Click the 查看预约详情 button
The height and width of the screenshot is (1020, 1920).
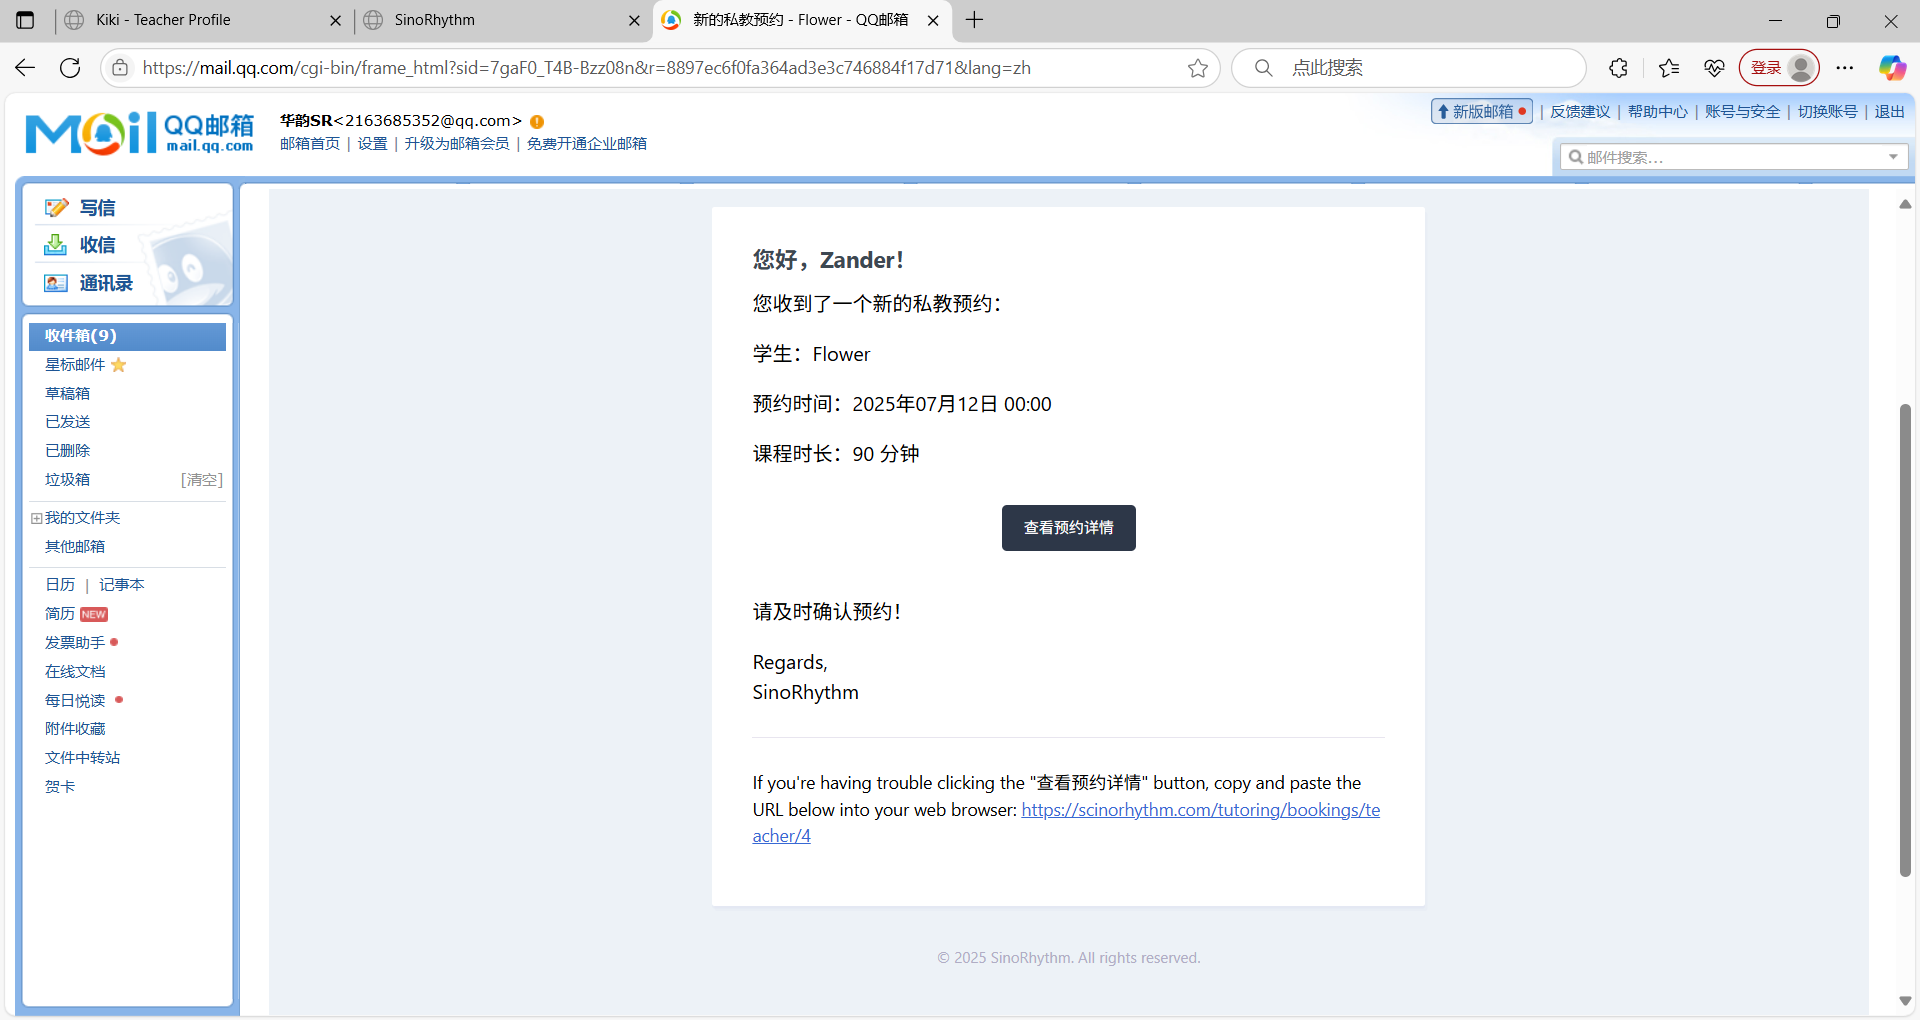click(1068, 528)
